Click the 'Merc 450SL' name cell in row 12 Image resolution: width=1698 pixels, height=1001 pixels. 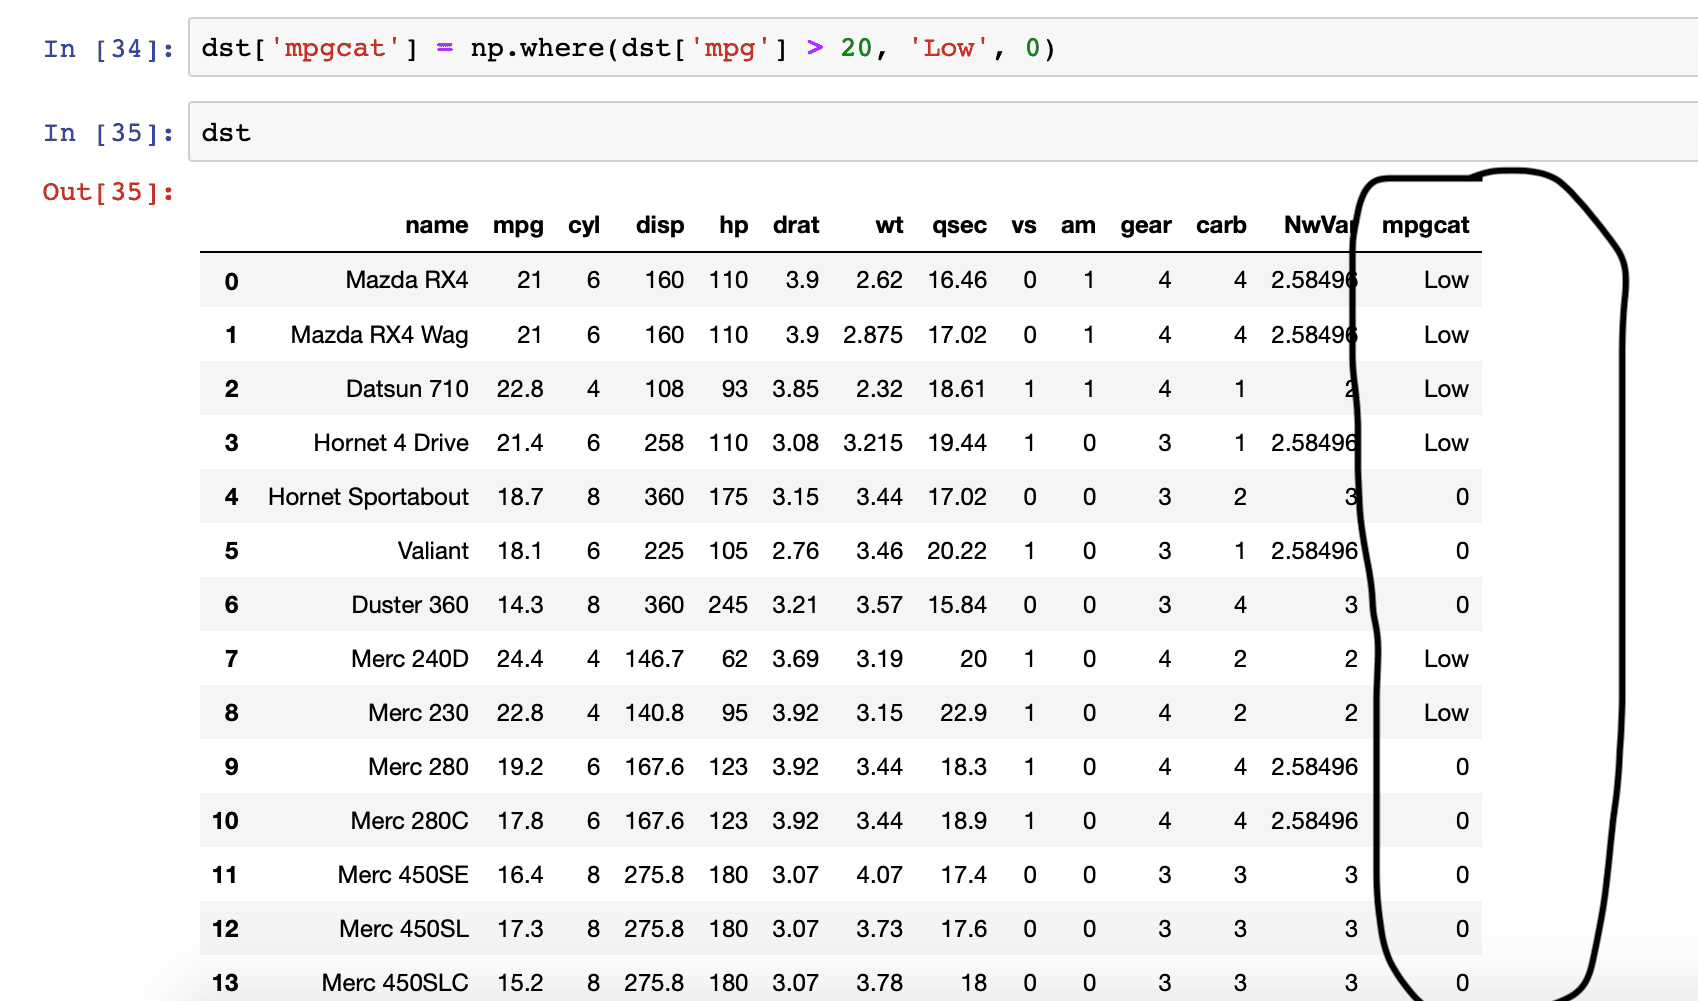tap(404, 929)
